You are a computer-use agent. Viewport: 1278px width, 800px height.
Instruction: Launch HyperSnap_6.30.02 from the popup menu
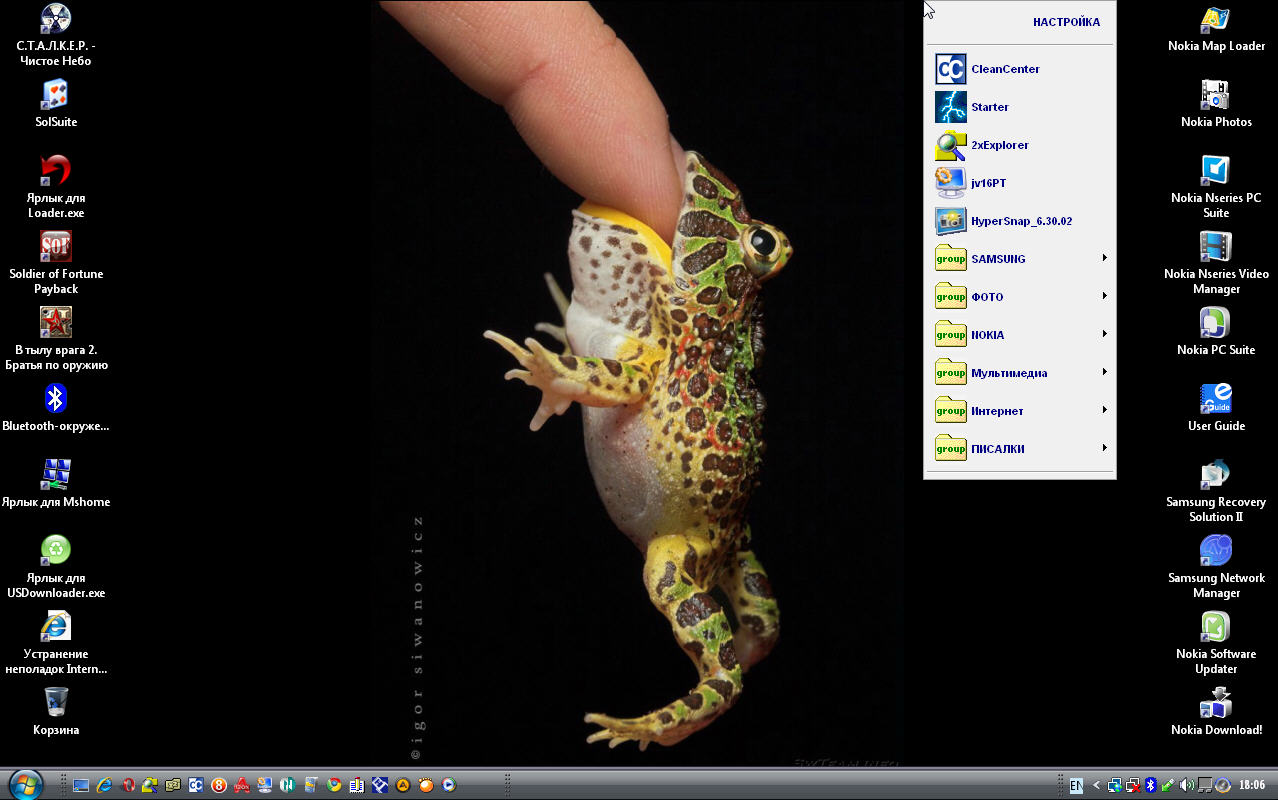coord(1020,221)
